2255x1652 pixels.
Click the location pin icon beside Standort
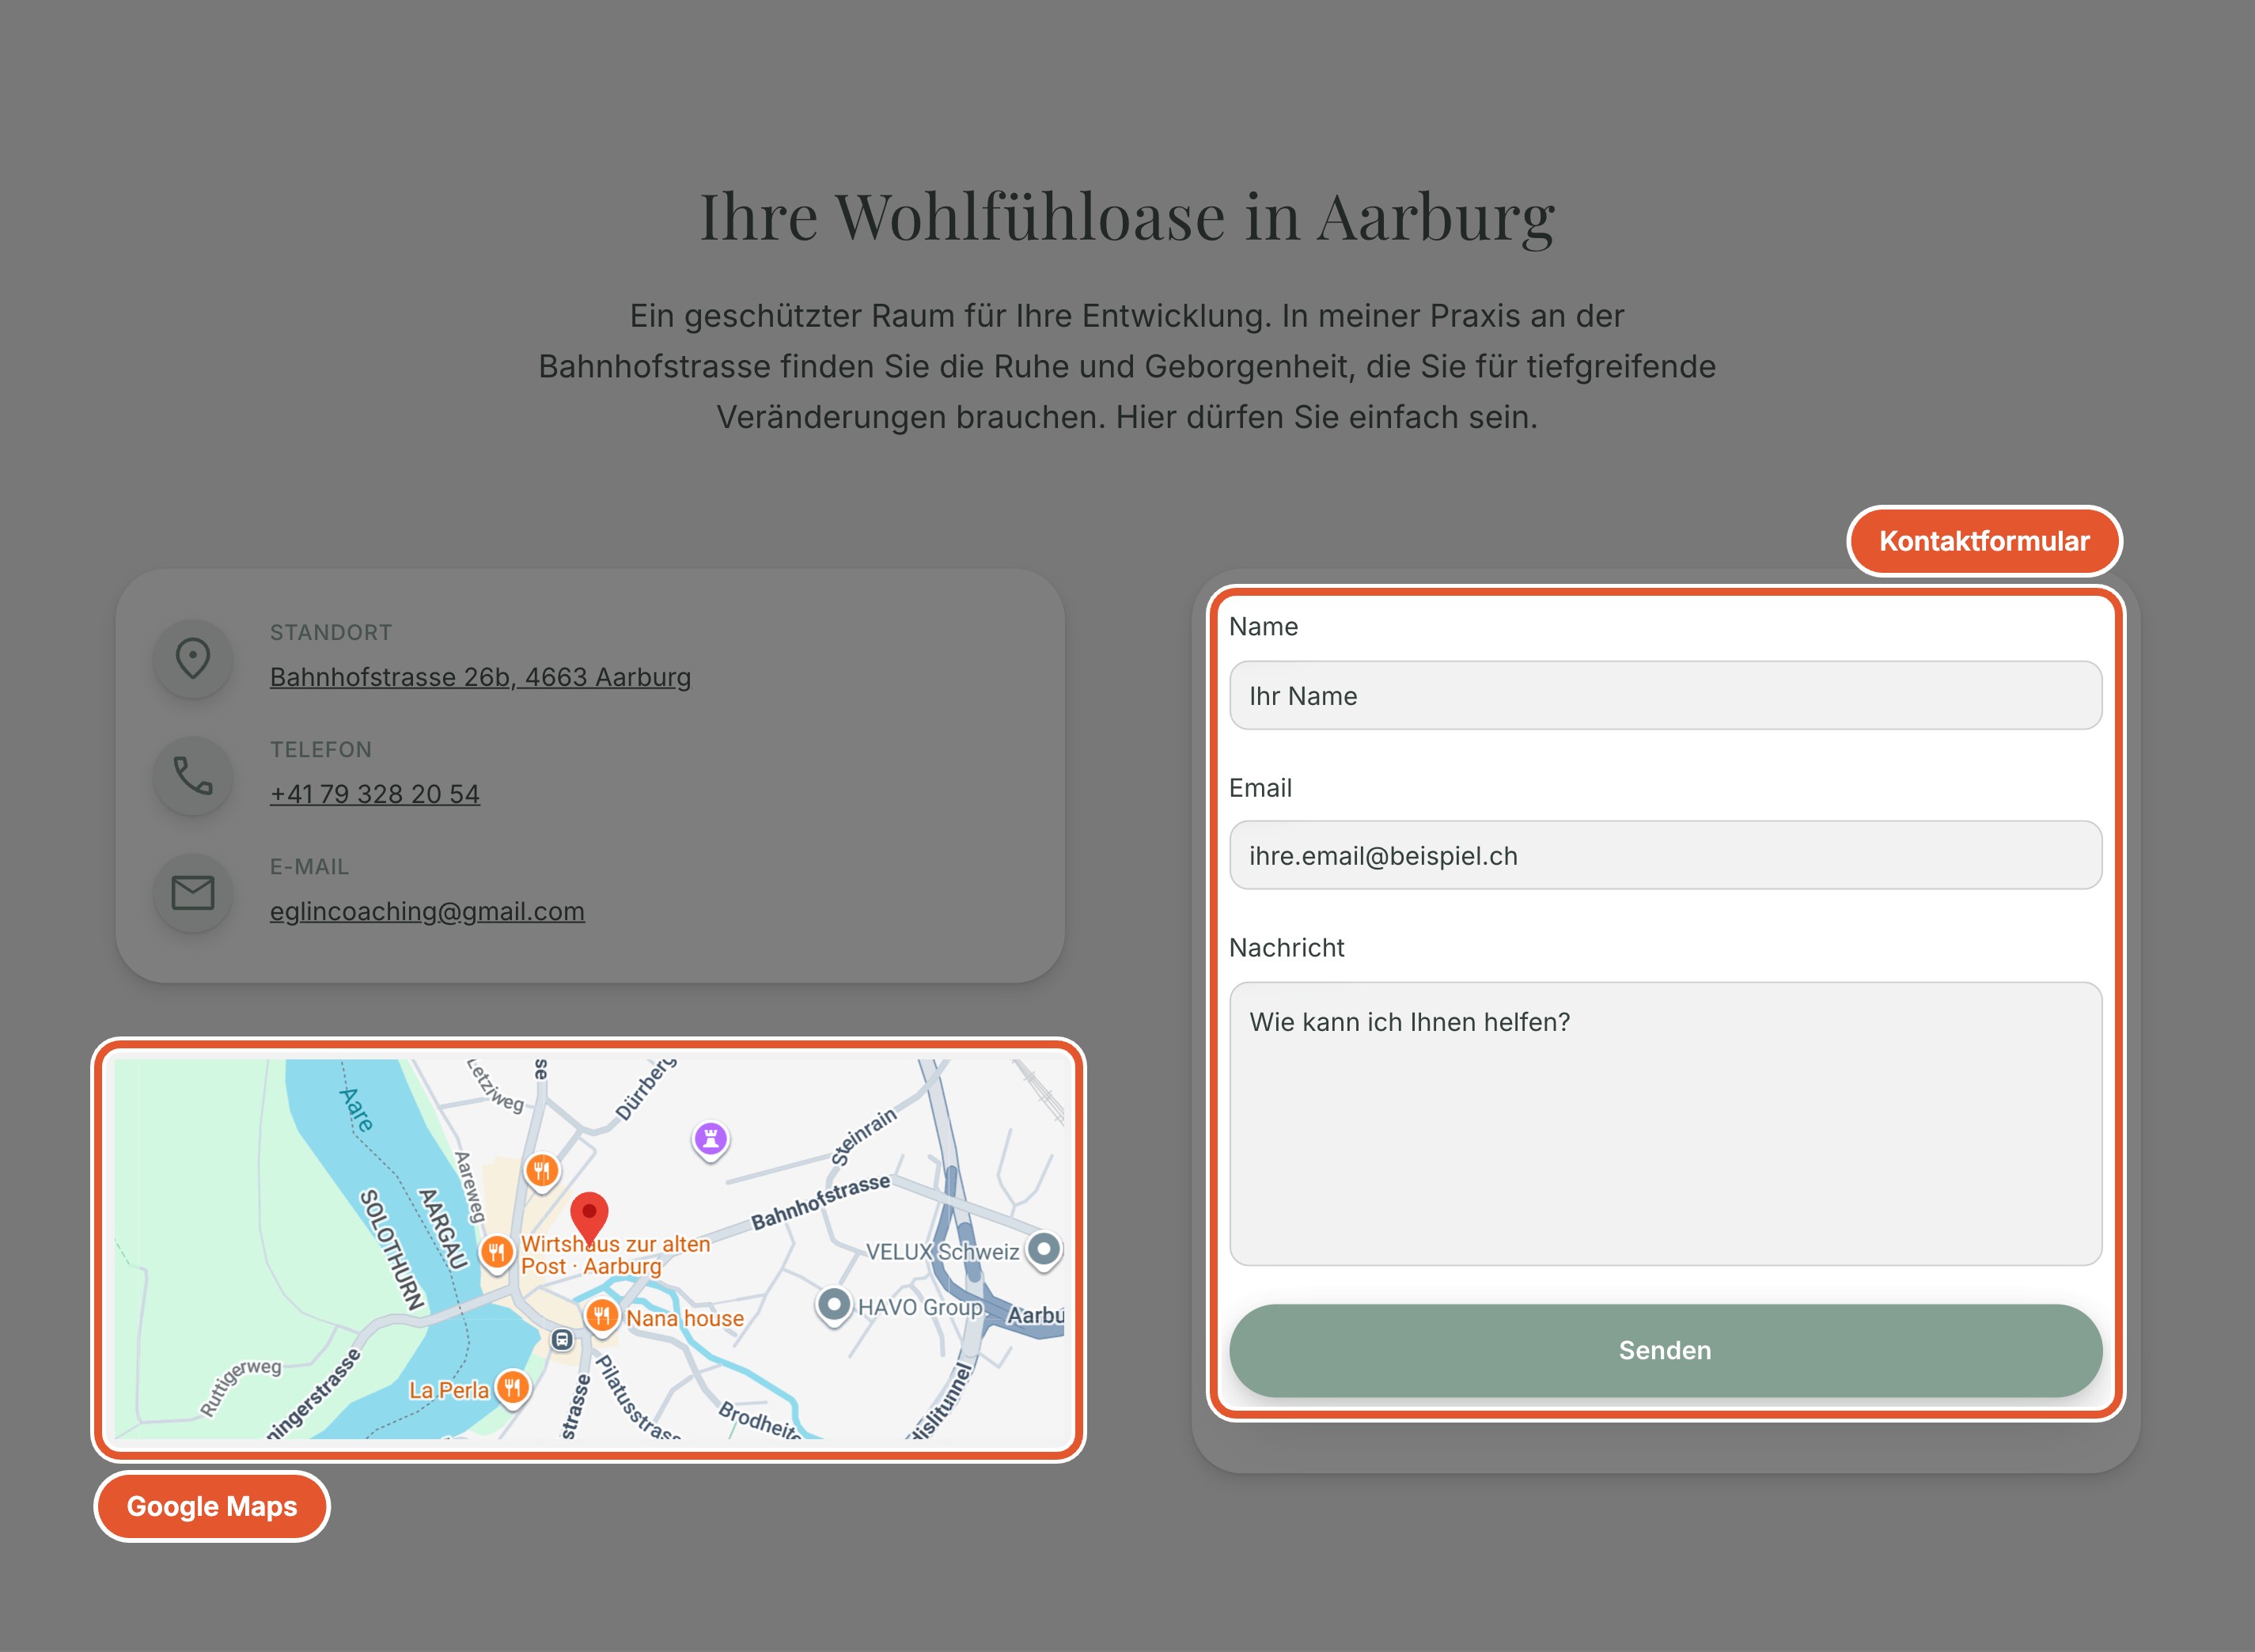pyautogui.click(x=193, y=658)
